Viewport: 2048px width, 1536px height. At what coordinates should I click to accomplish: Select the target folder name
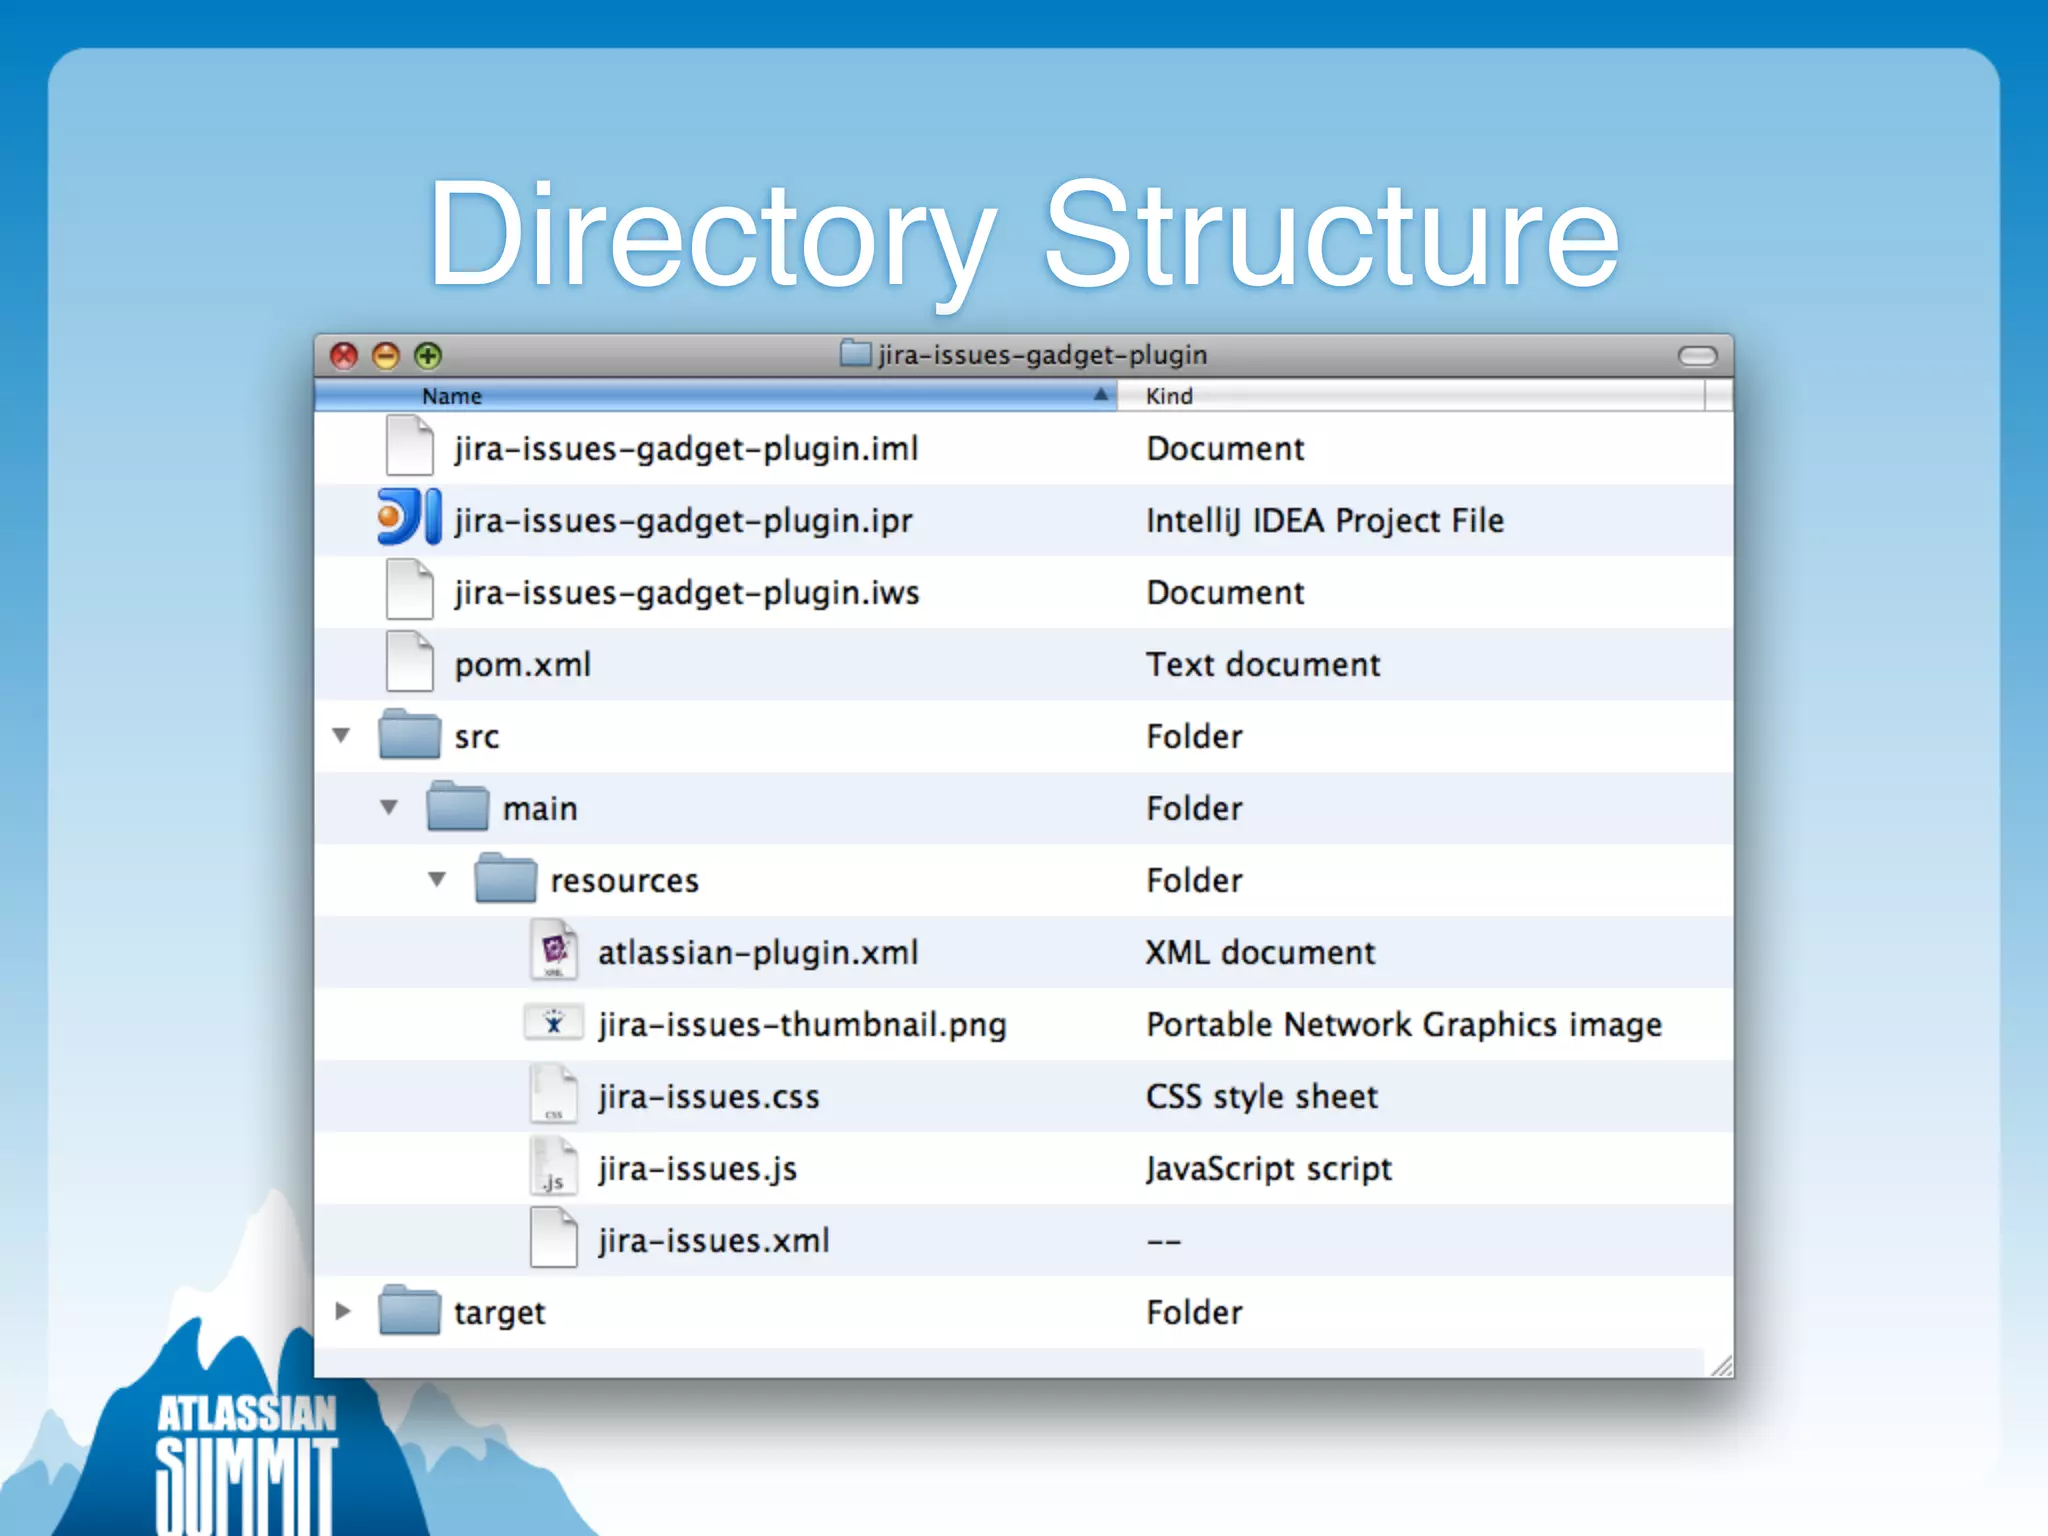tap(499, 1313)
